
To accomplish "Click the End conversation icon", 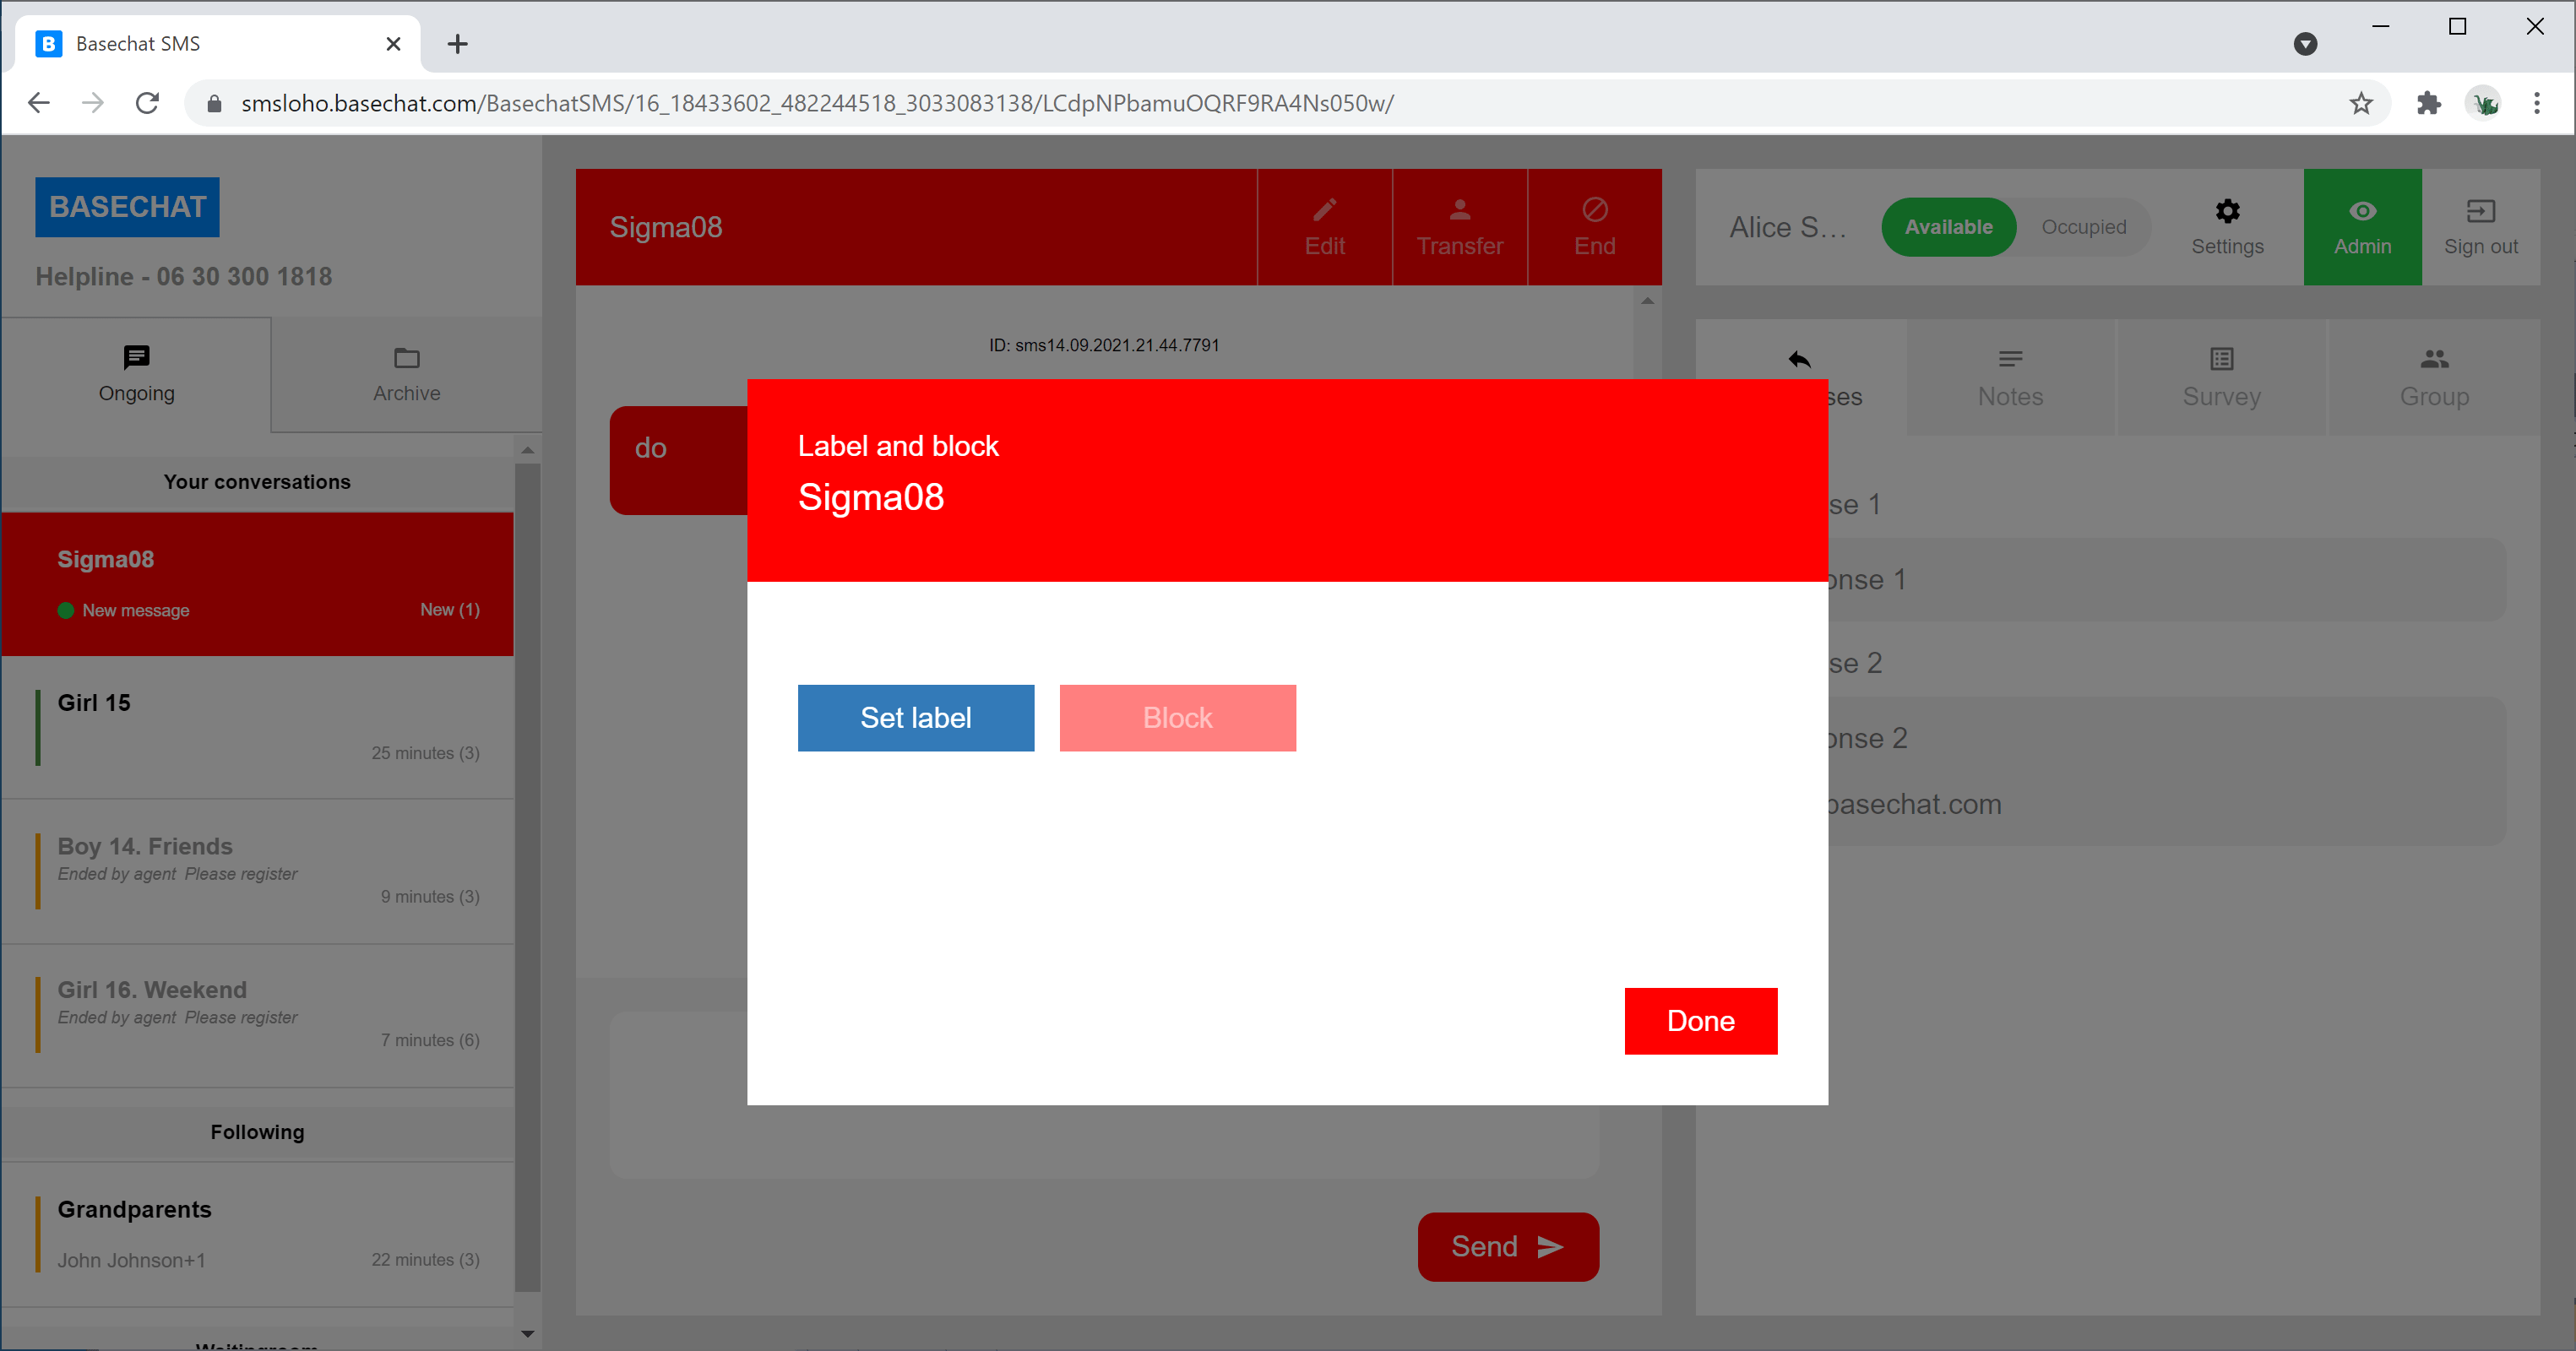I will pyautogui.click(x=1594, y=211).
